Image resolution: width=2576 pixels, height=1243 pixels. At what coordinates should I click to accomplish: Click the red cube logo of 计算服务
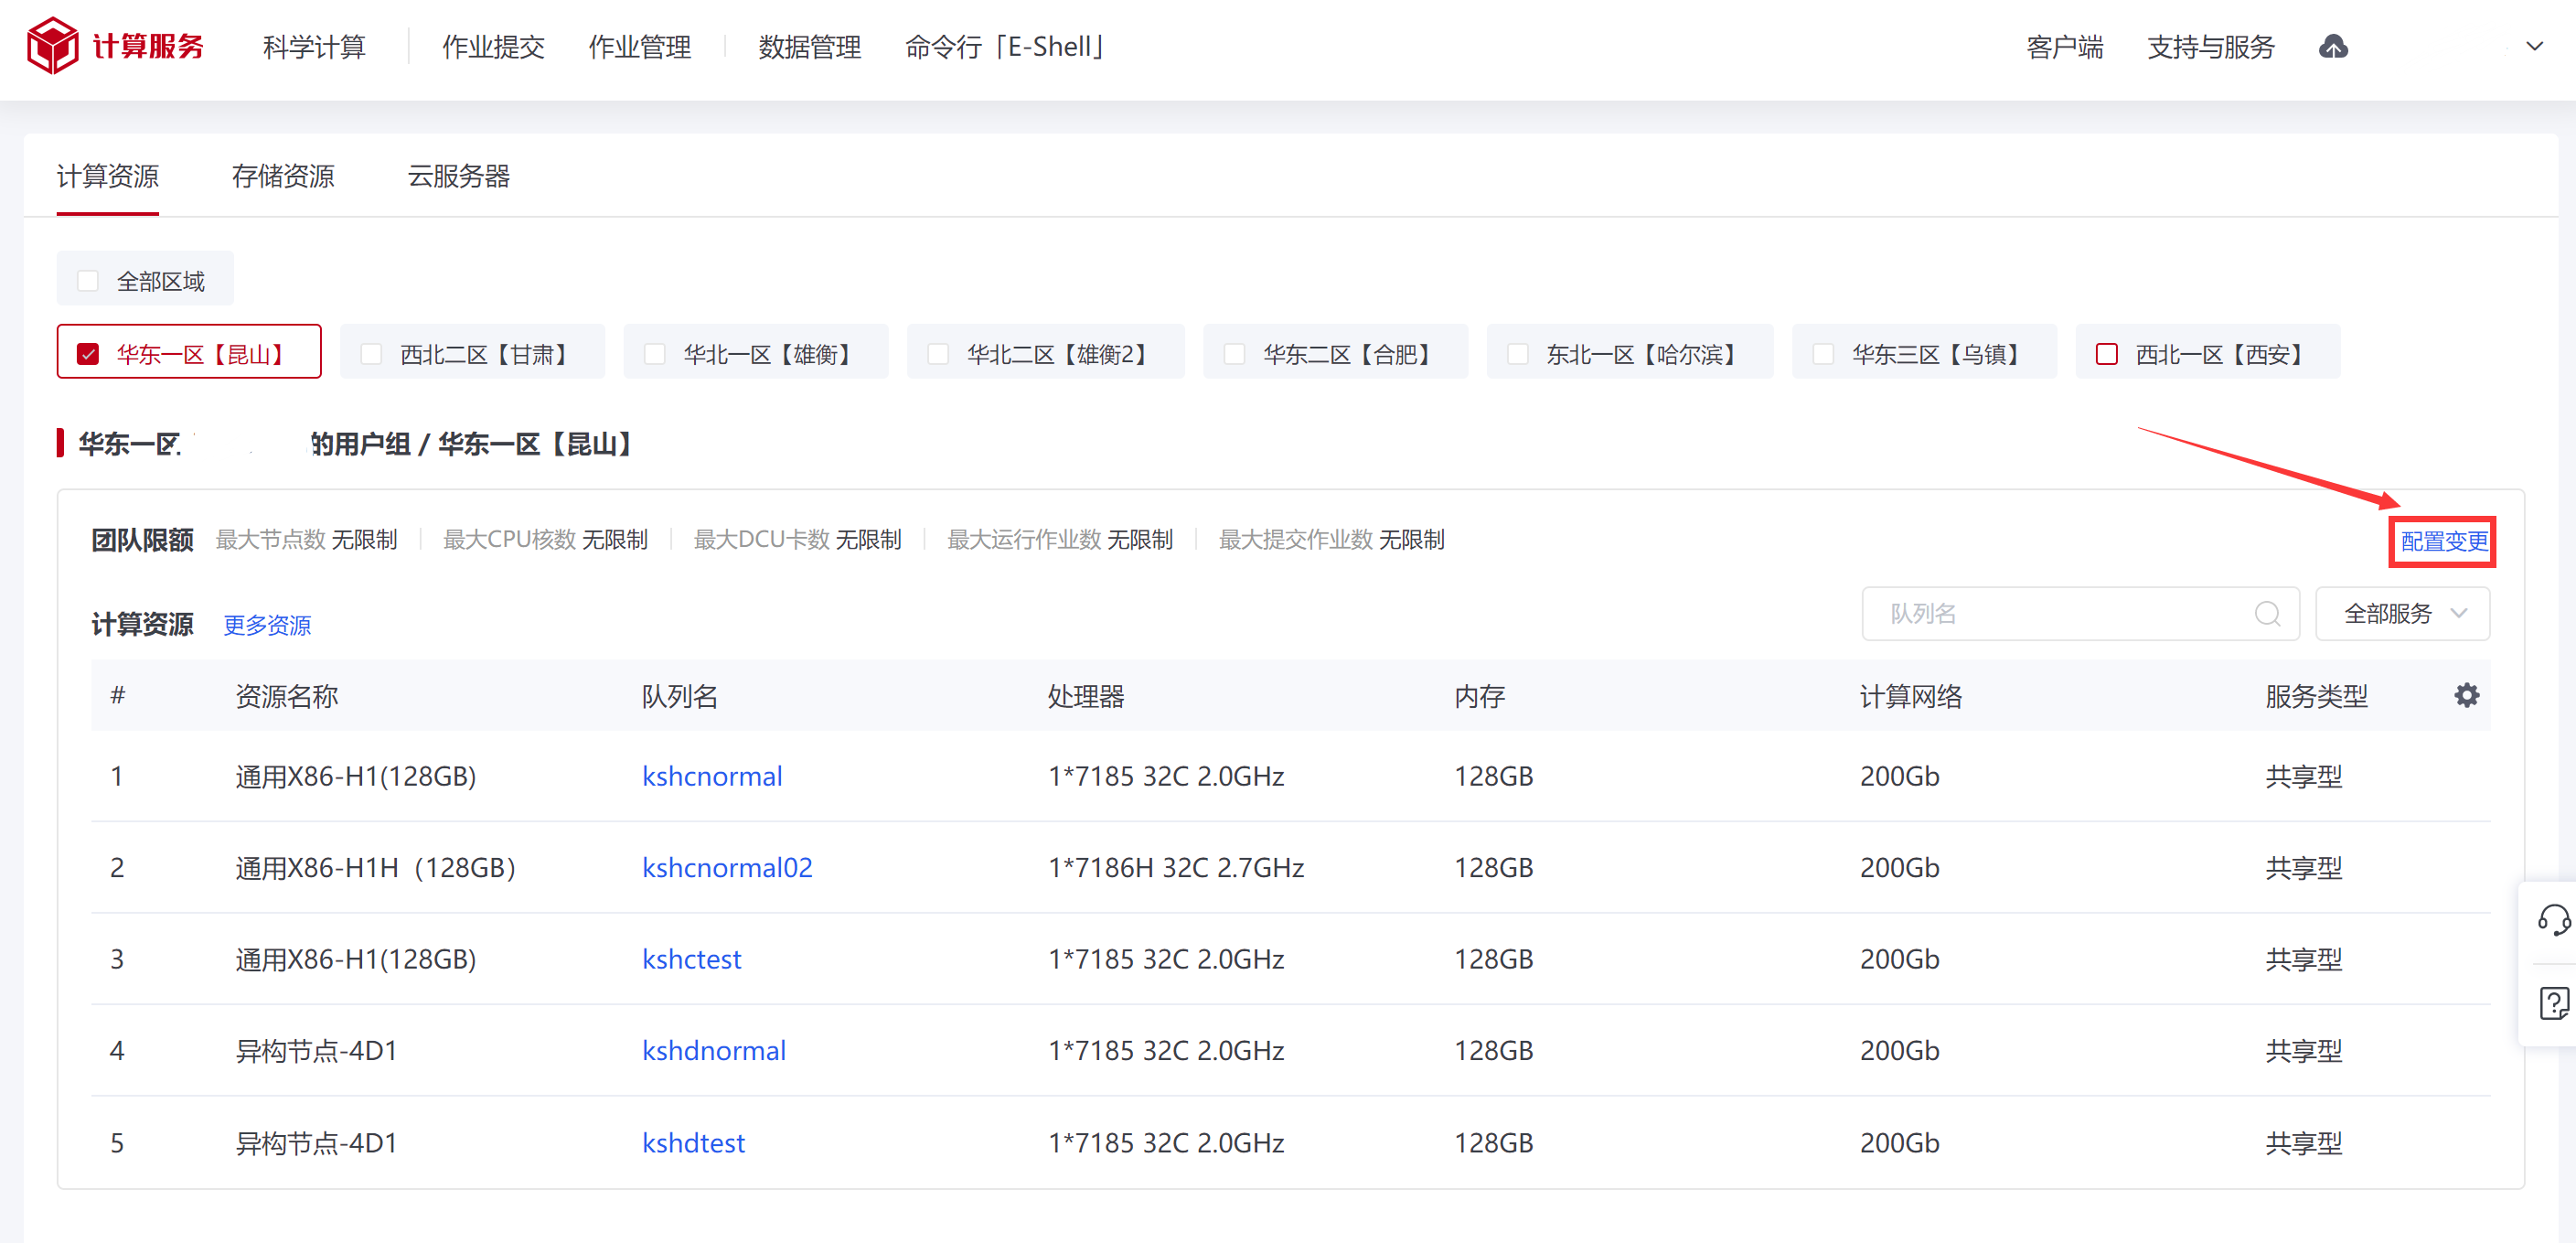tap(52, 46)
